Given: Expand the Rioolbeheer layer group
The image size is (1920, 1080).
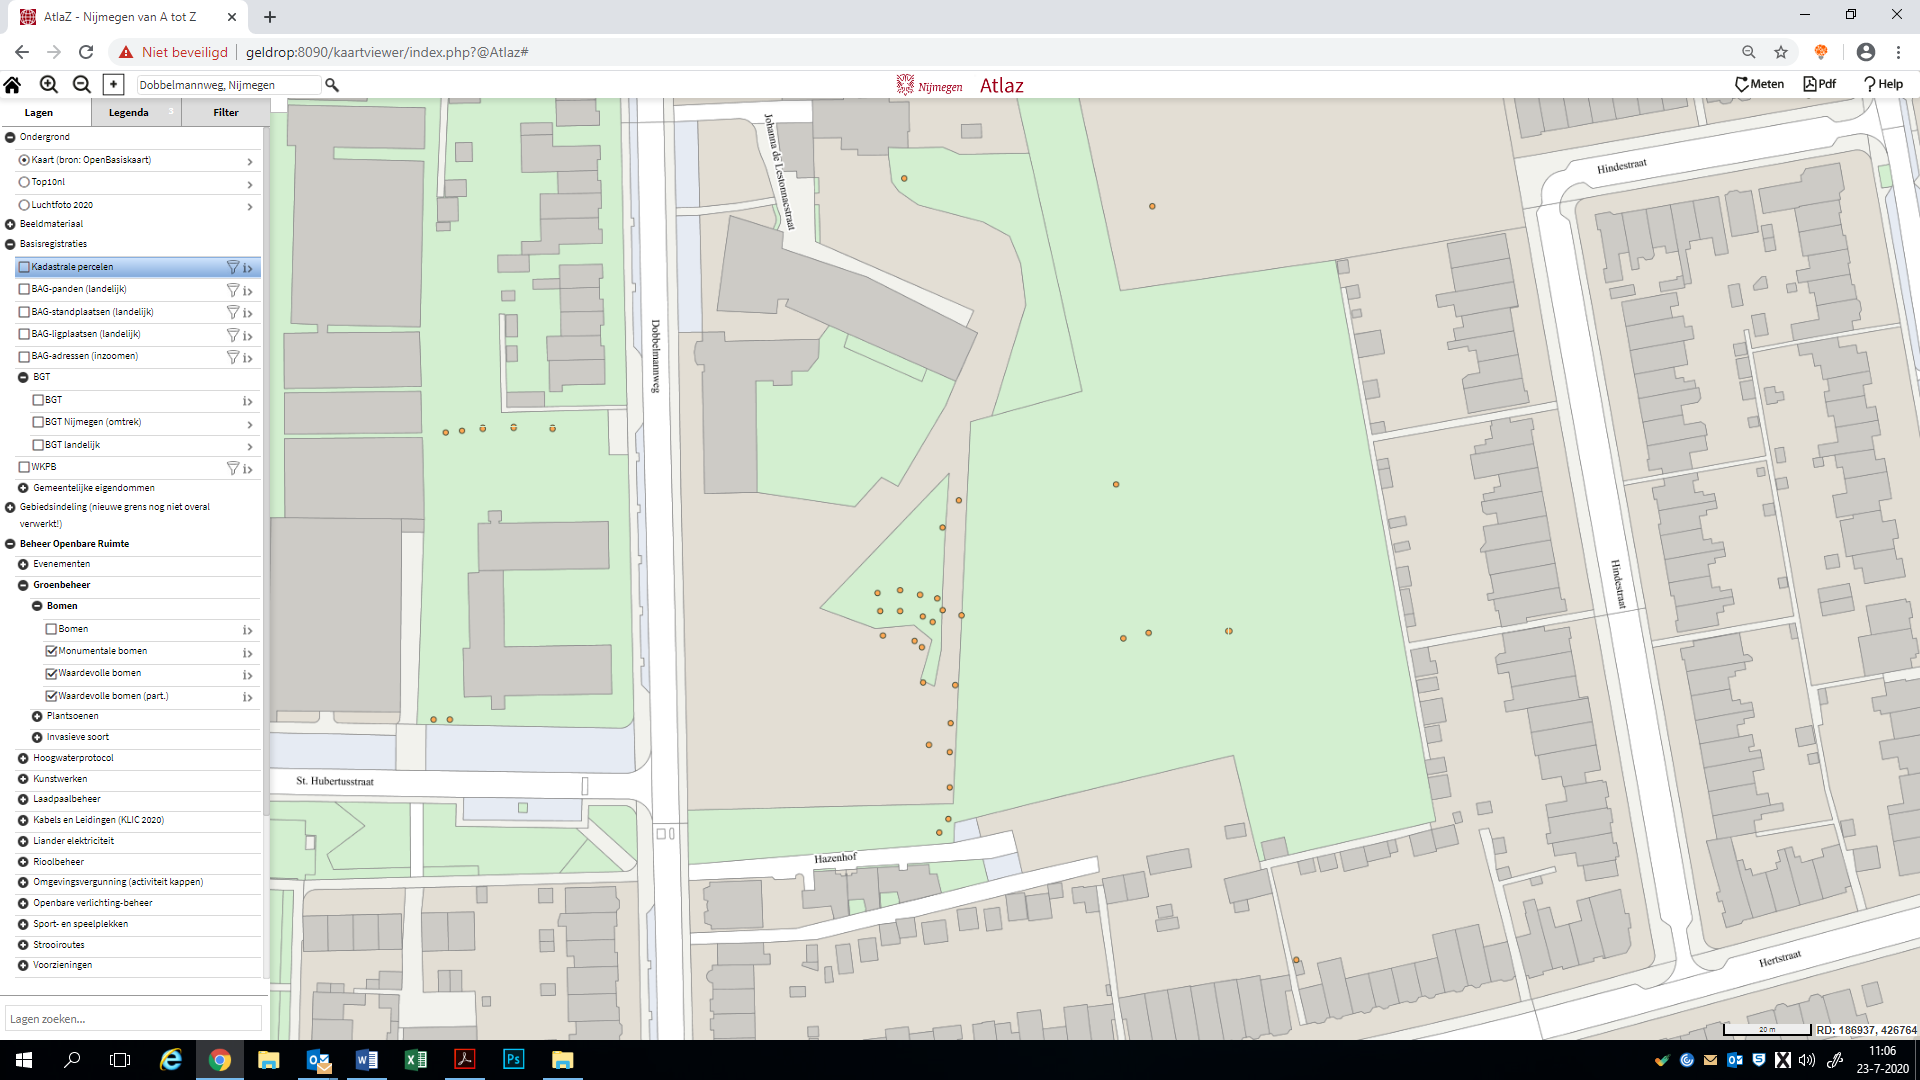Looking at the screenshot, I should 23,862.
